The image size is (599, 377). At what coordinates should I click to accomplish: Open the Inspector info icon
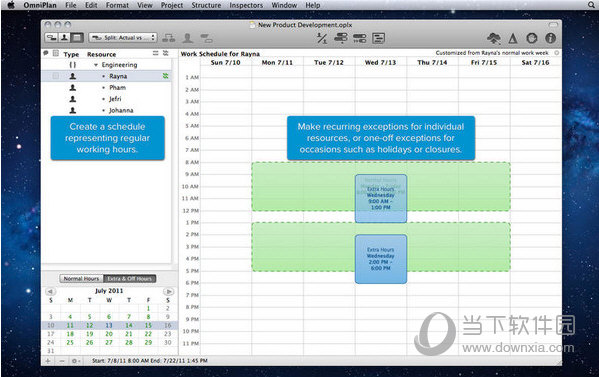(x=550, y=38)
